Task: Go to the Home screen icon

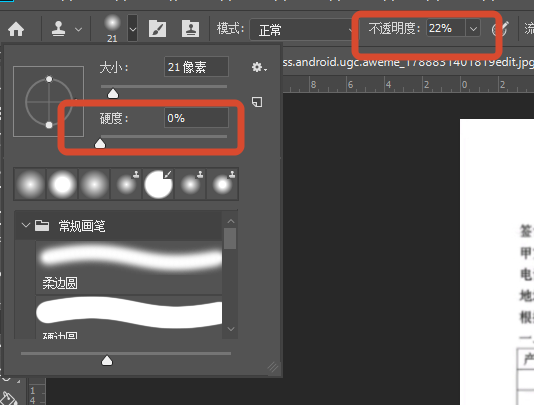Action: tap(16, 29)
